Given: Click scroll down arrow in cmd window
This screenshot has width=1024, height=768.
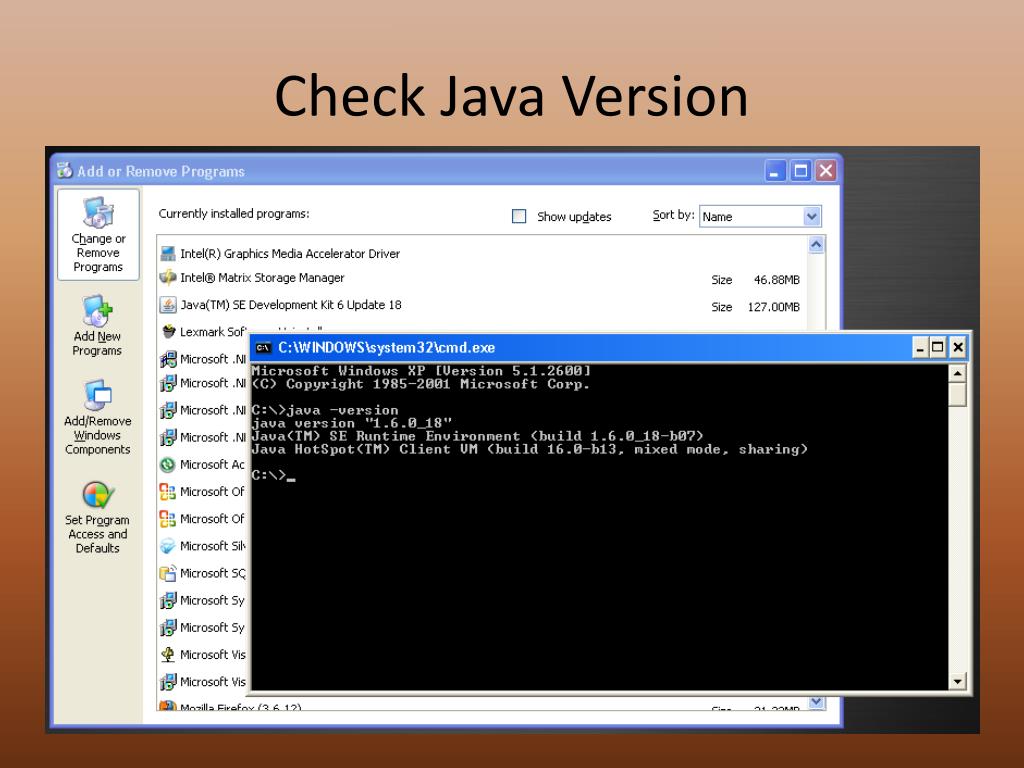Looking at the screenshot, I should coord(958,681).
